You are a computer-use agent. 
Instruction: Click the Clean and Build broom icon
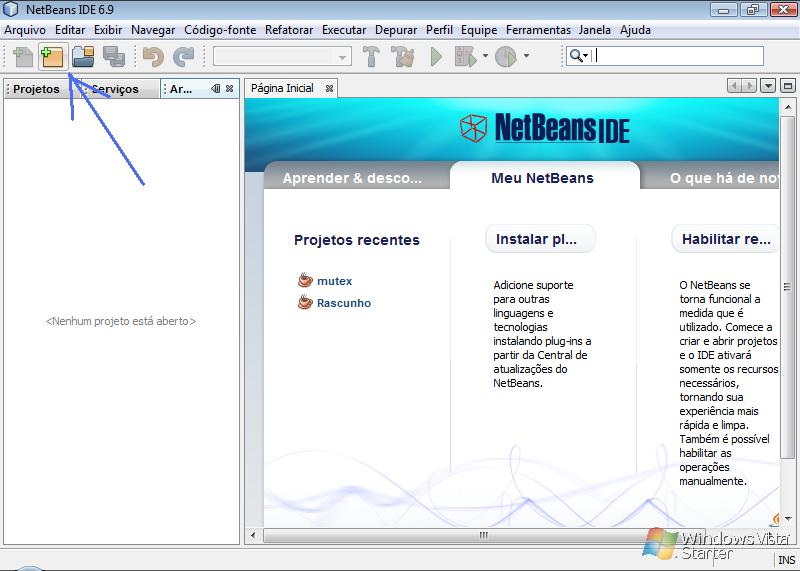[x=402, y=57]
